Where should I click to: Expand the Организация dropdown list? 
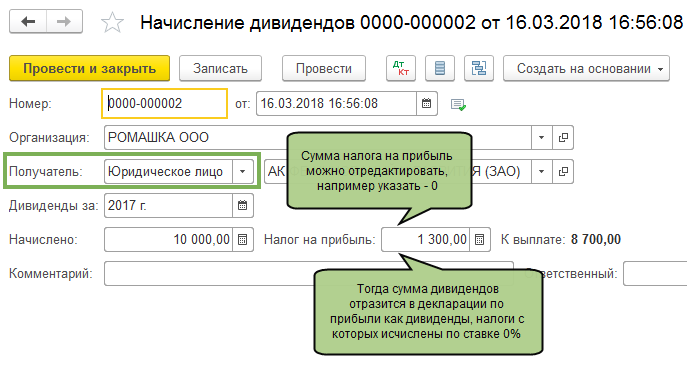click(x=542, y=137)
